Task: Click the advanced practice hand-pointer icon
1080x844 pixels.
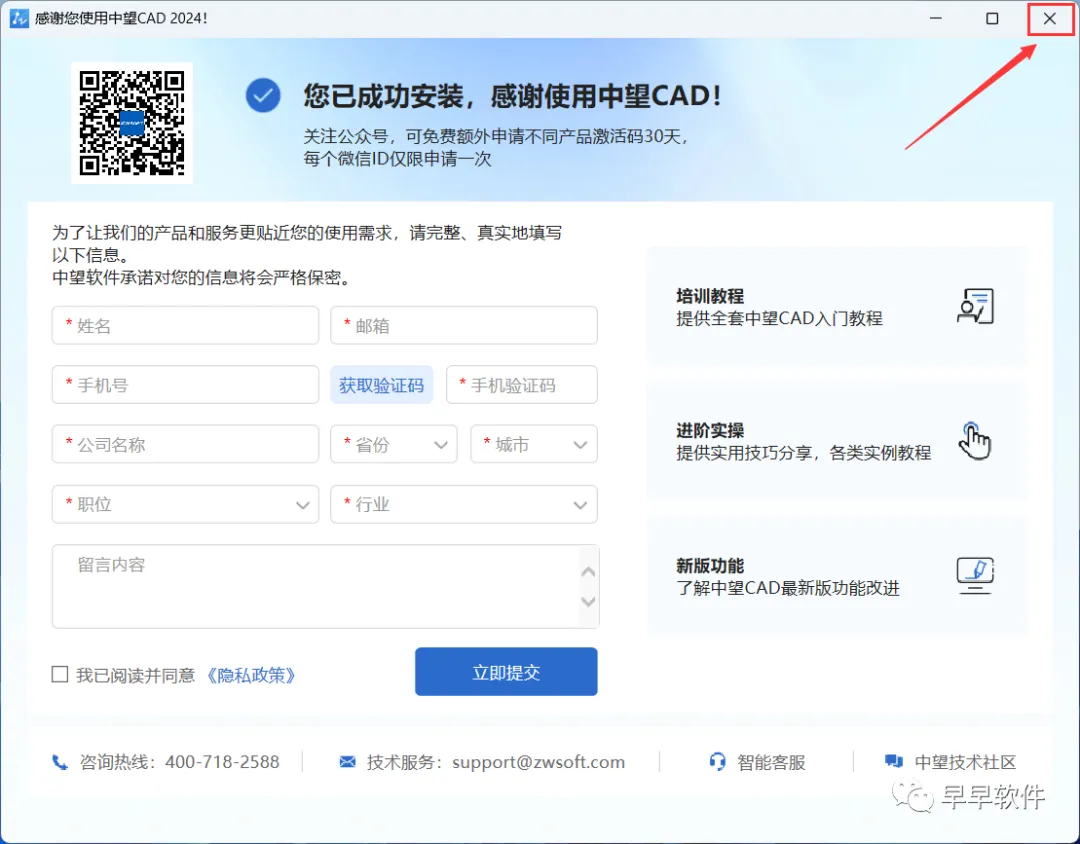Action: click(974, 441)
